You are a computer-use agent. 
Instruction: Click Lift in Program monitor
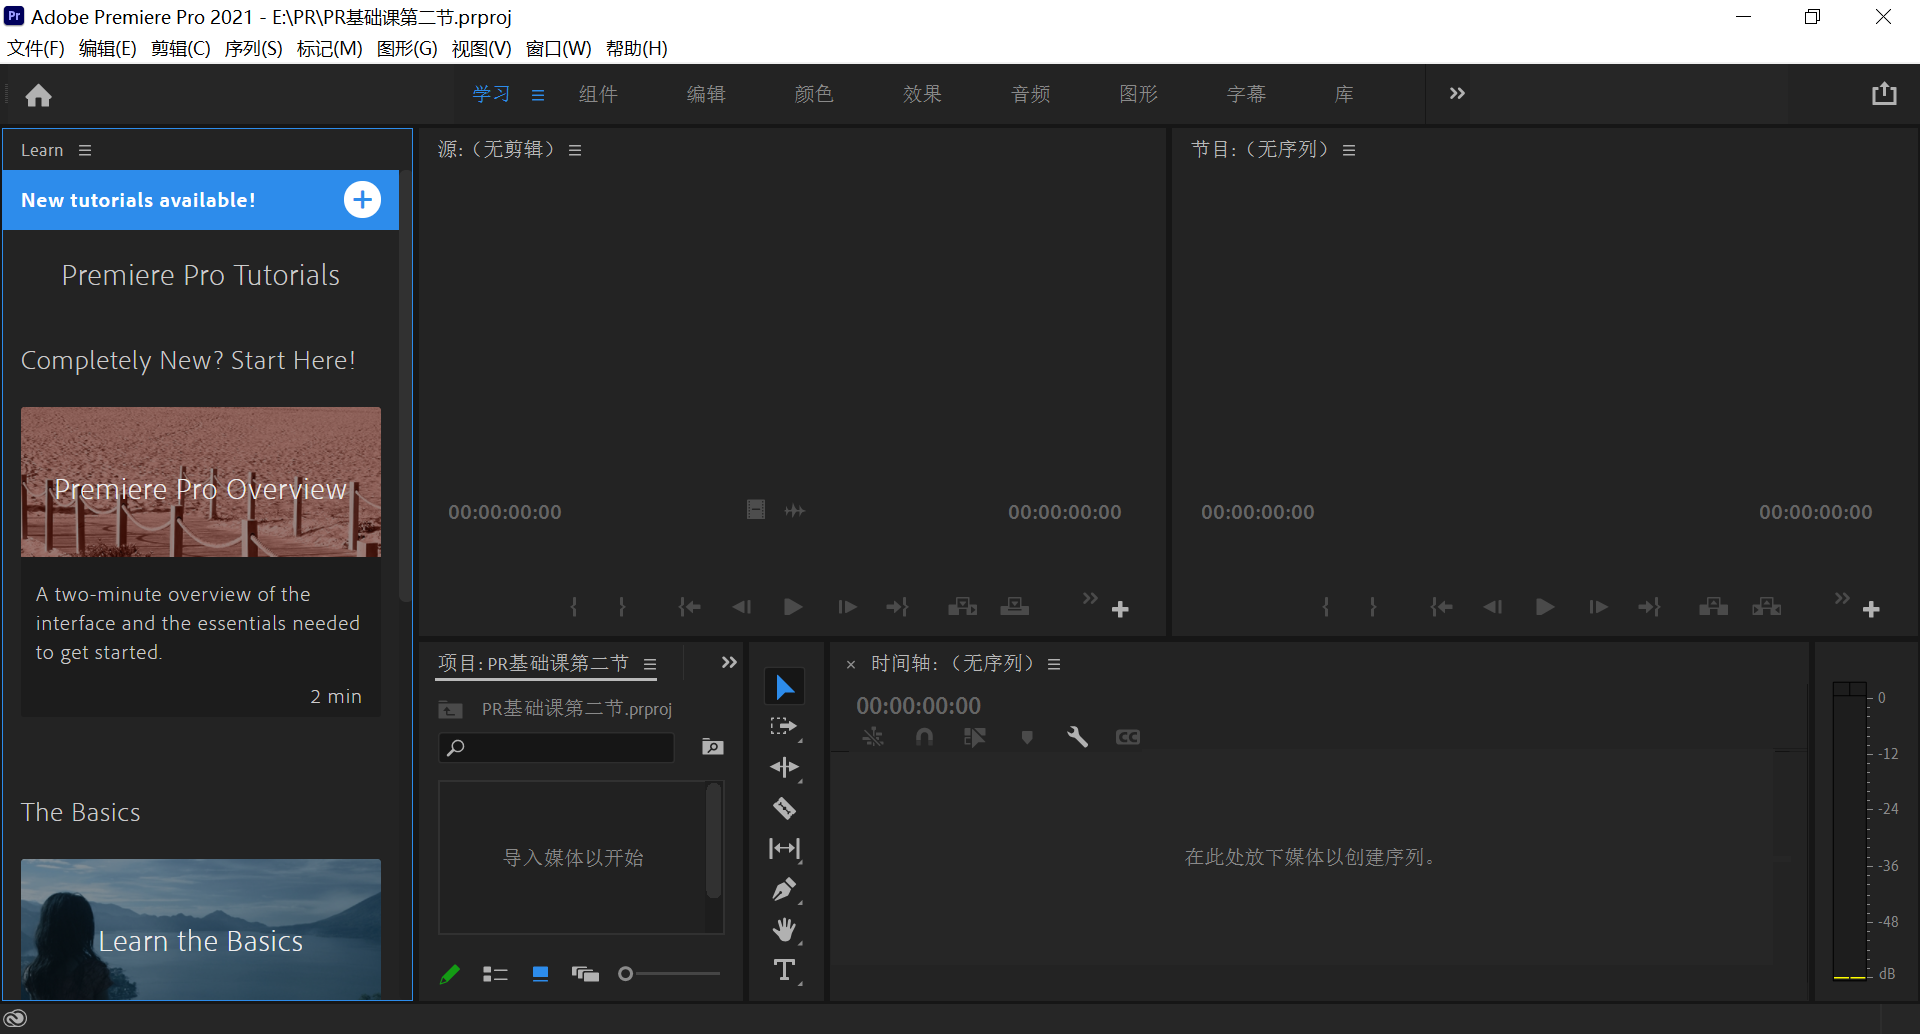pyautogui.click(x=1713, y=607)
